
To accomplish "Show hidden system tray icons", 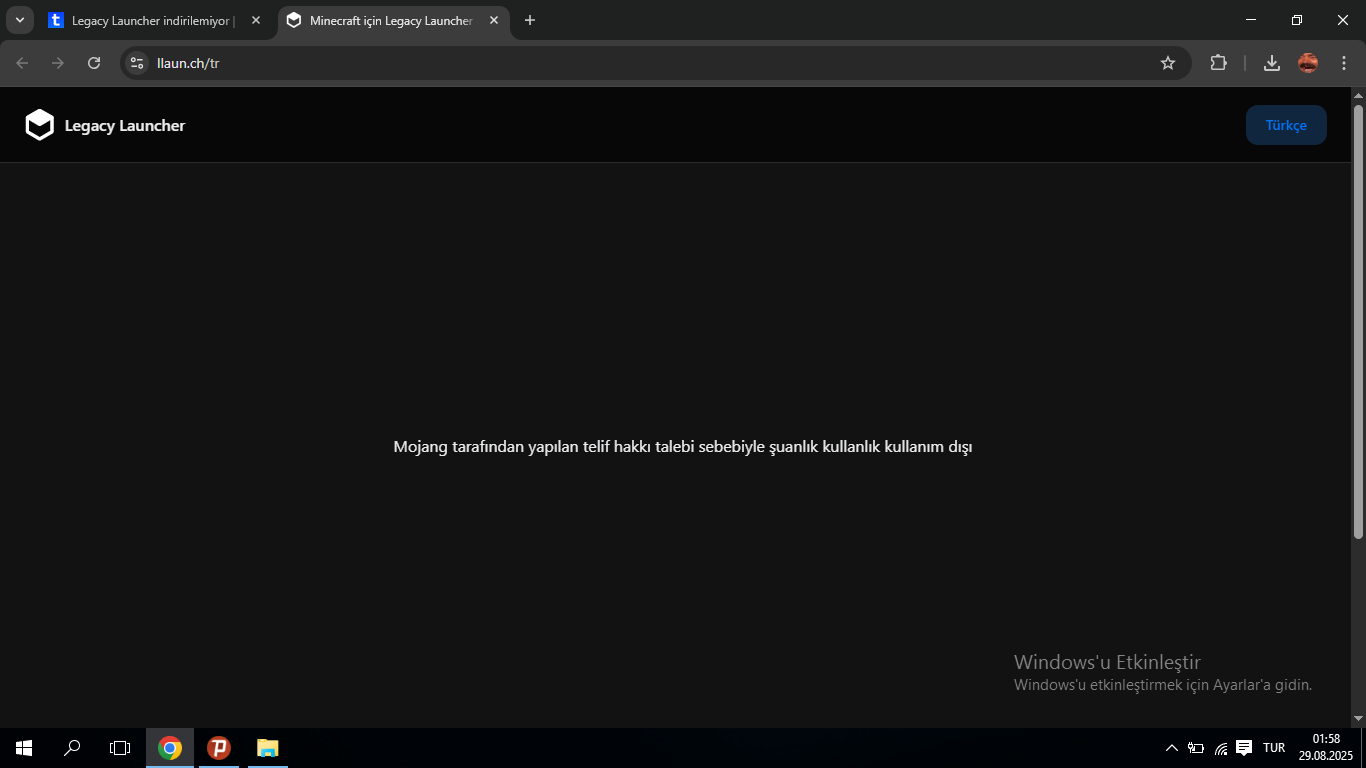I will point(1172,748).
